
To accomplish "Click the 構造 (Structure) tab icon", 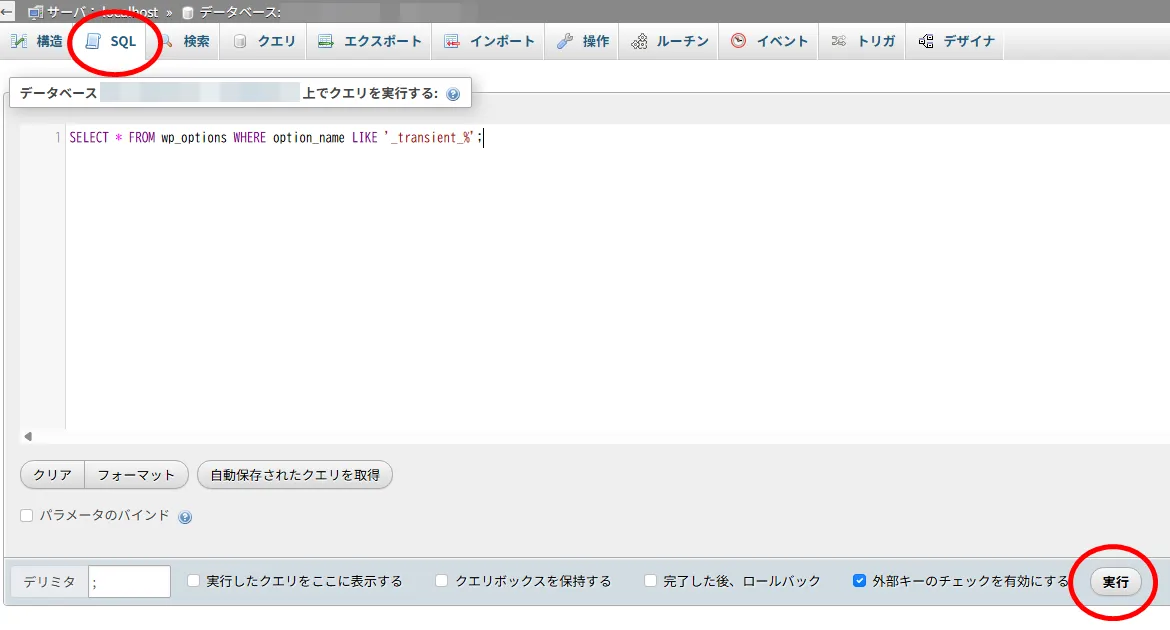I will (x=19, y=41).
